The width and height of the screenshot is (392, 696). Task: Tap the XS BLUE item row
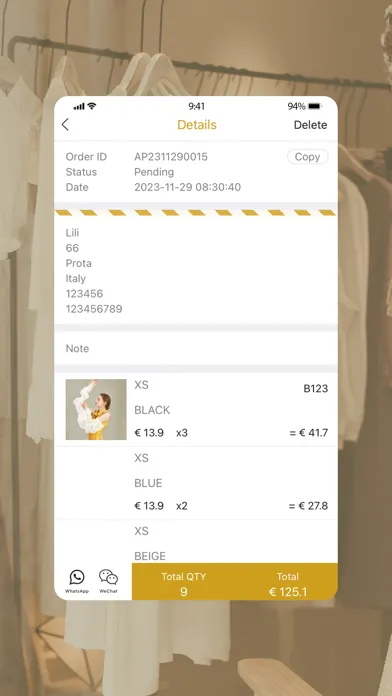(x=196, y=483)
